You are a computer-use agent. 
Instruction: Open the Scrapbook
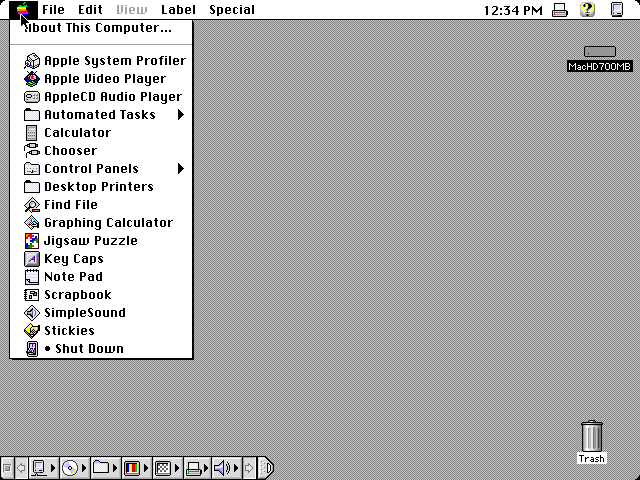point(101,295)
